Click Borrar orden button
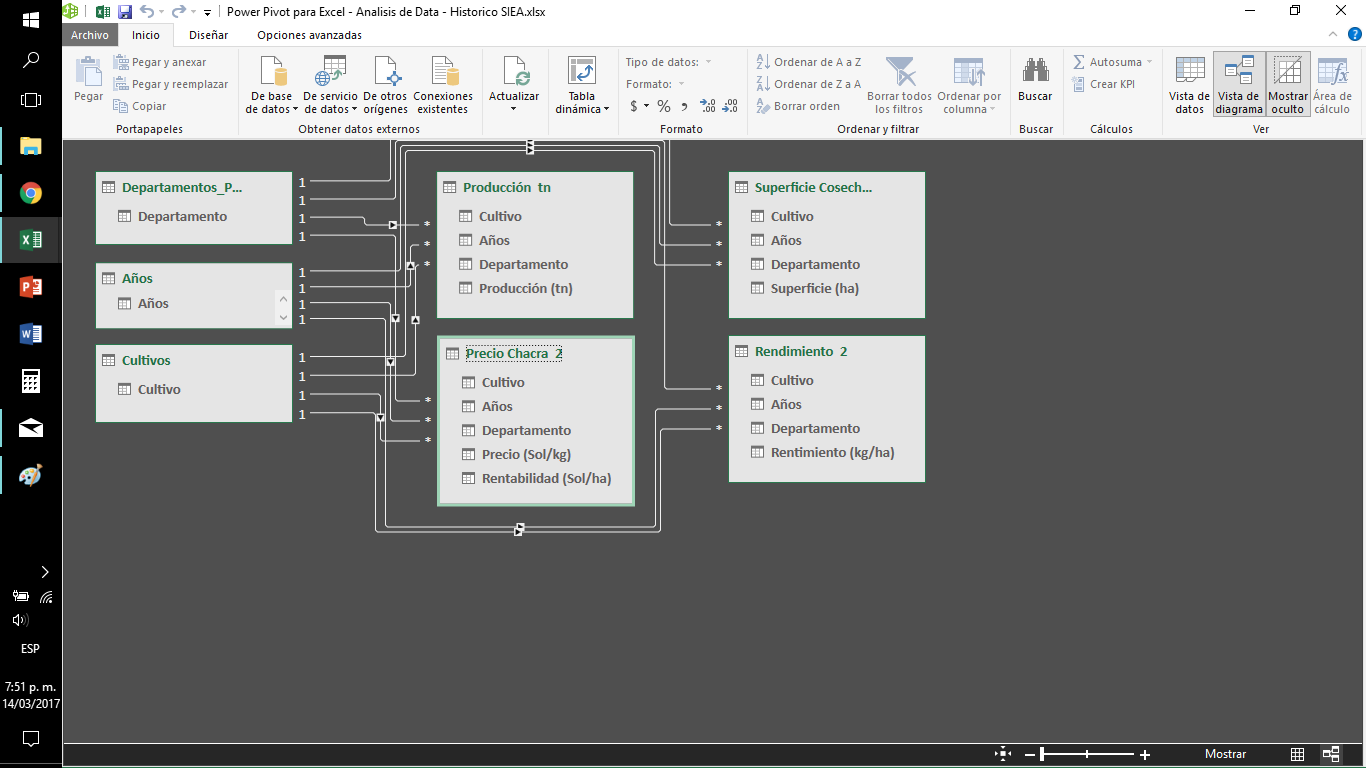This screenshot has height=768, width=1366. tap(798, 106)
